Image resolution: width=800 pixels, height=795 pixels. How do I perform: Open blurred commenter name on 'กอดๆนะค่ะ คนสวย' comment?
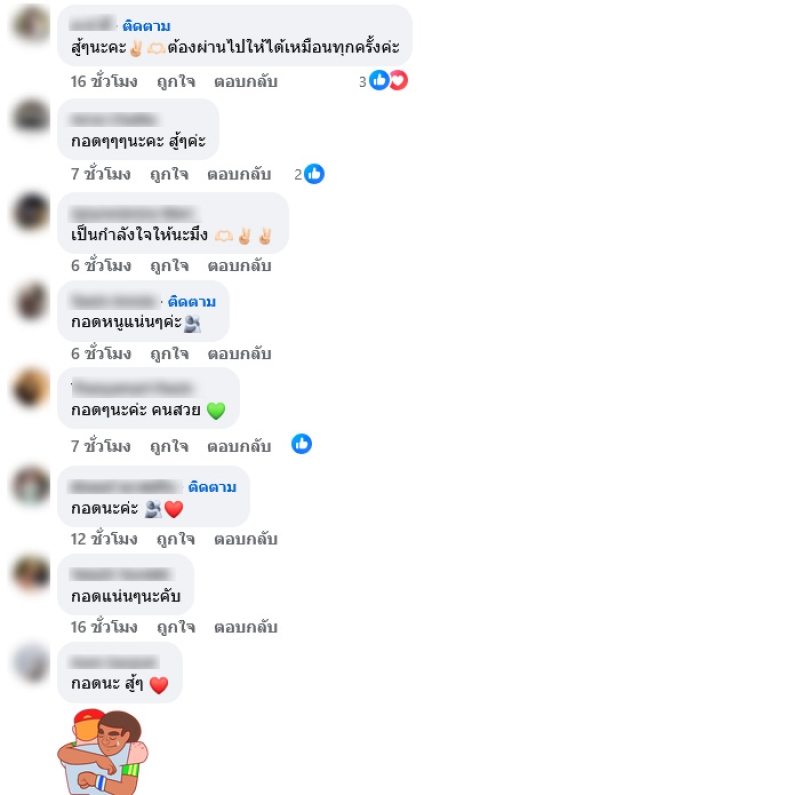pyautogui.click(x=134, y=388)
